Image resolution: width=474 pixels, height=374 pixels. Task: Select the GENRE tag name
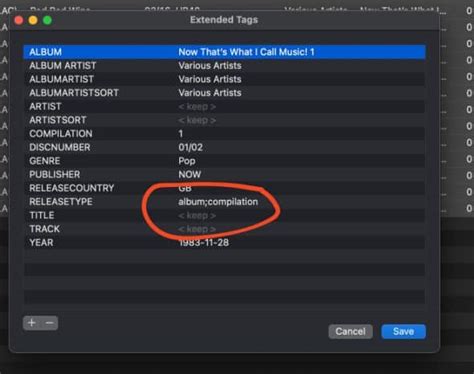click(45, 161)
